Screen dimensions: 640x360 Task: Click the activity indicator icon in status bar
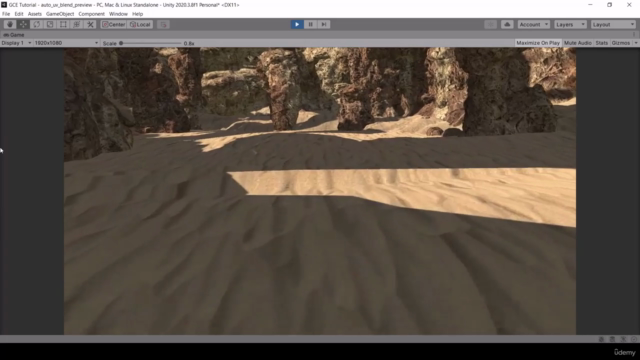634,339
